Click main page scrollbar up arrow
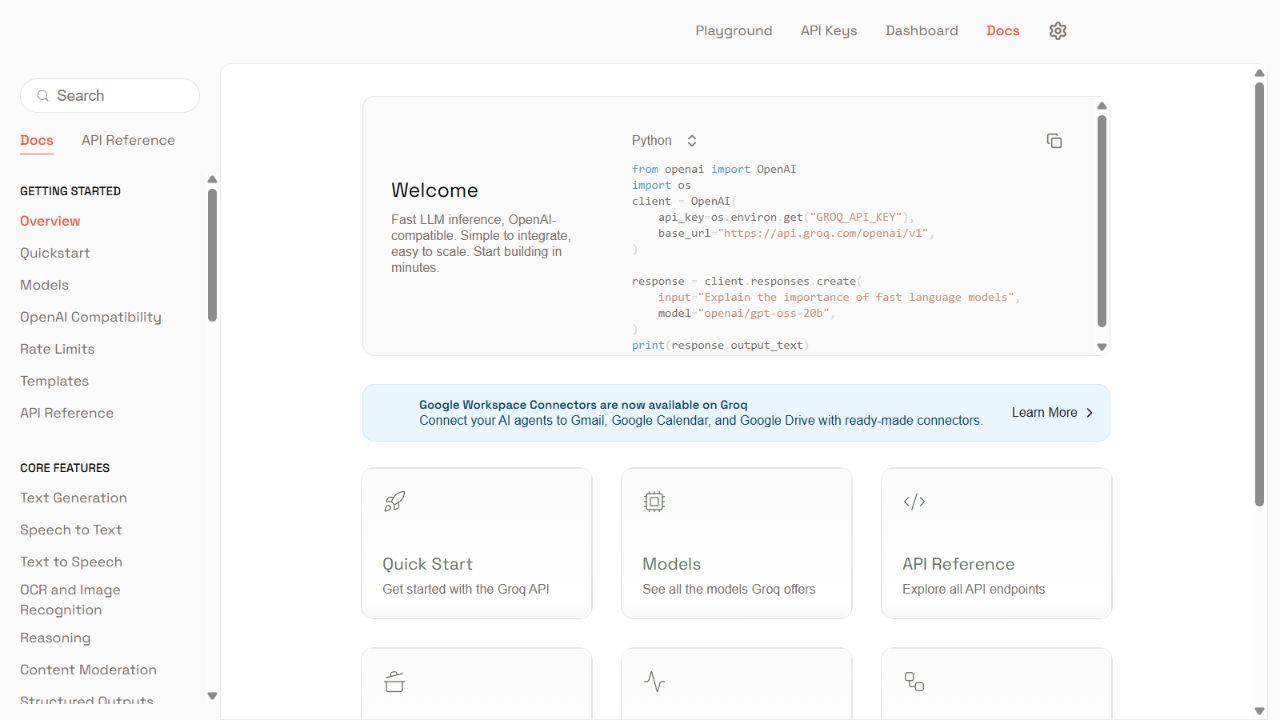1280x720 pixels. pyautogui.click(x=1260, y=73)
